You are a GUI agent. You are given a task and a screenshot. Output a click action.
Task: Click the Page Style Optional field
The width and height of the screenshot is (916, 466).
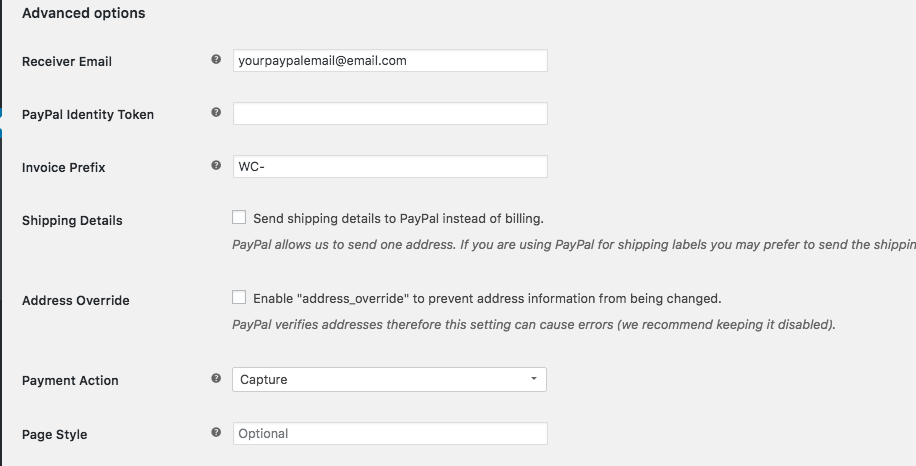coord(390,433)
